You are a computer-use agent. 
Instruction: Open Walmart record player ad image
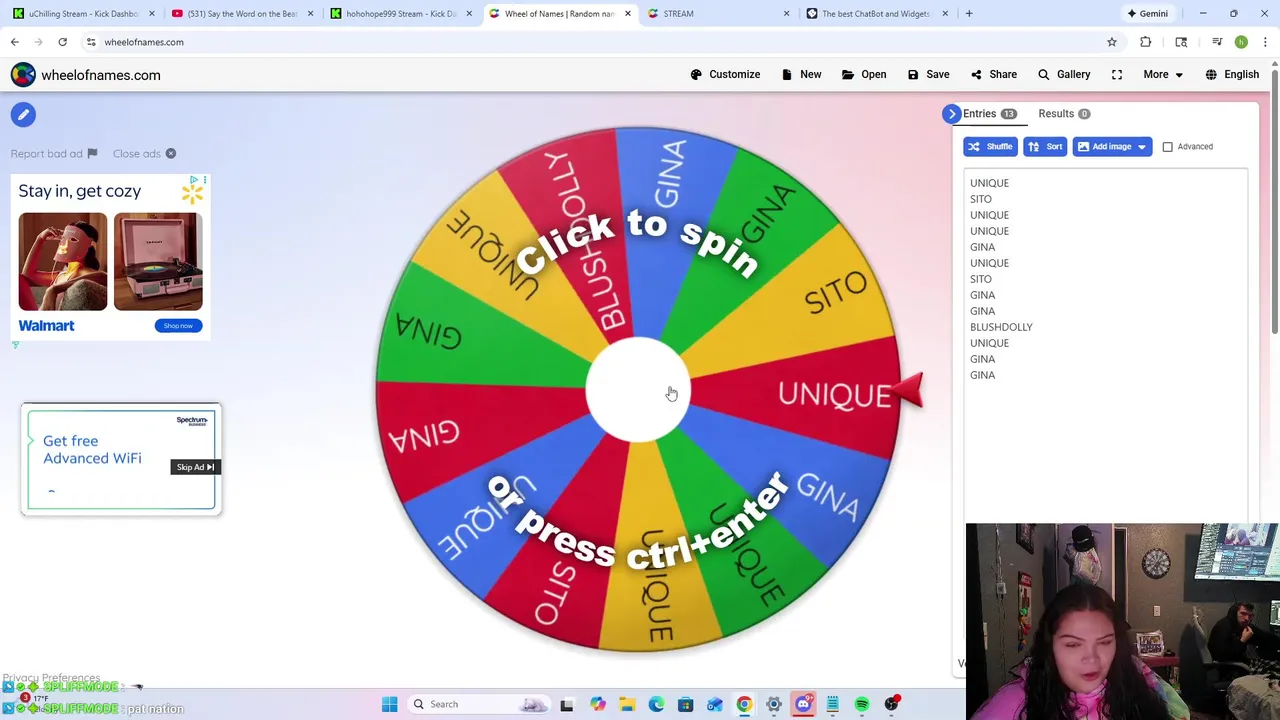(158, 262)
